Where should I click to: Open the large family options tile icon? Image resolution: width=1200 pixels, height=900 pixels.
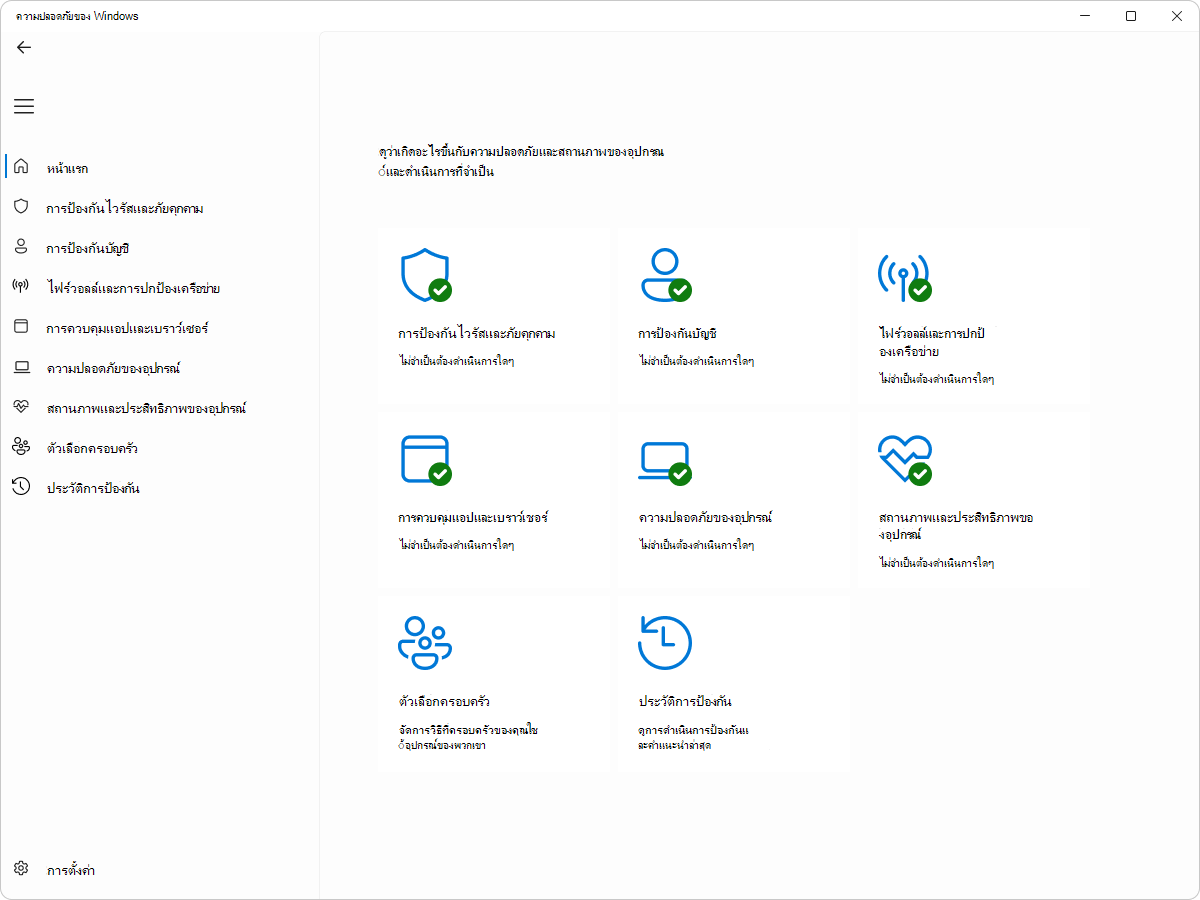(x=425, y=643)
